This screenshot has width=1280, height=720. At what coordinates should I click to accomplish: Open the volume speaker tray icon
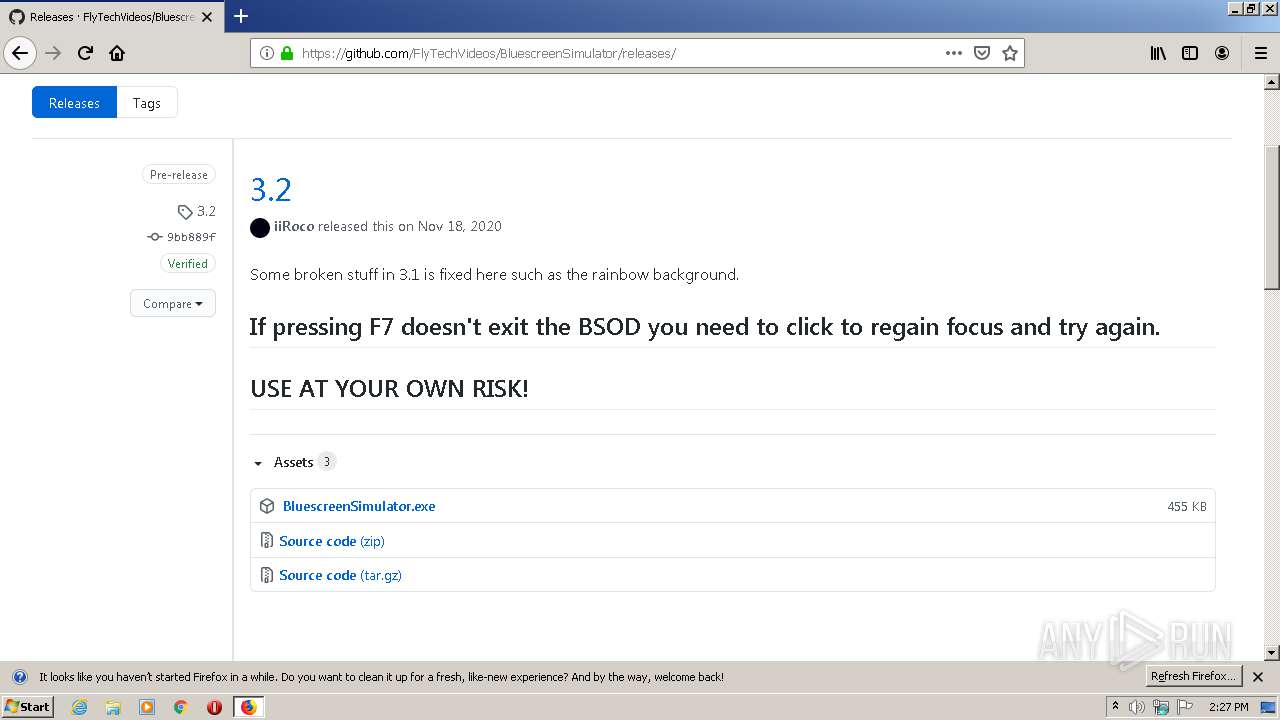tap(1137, 707)
